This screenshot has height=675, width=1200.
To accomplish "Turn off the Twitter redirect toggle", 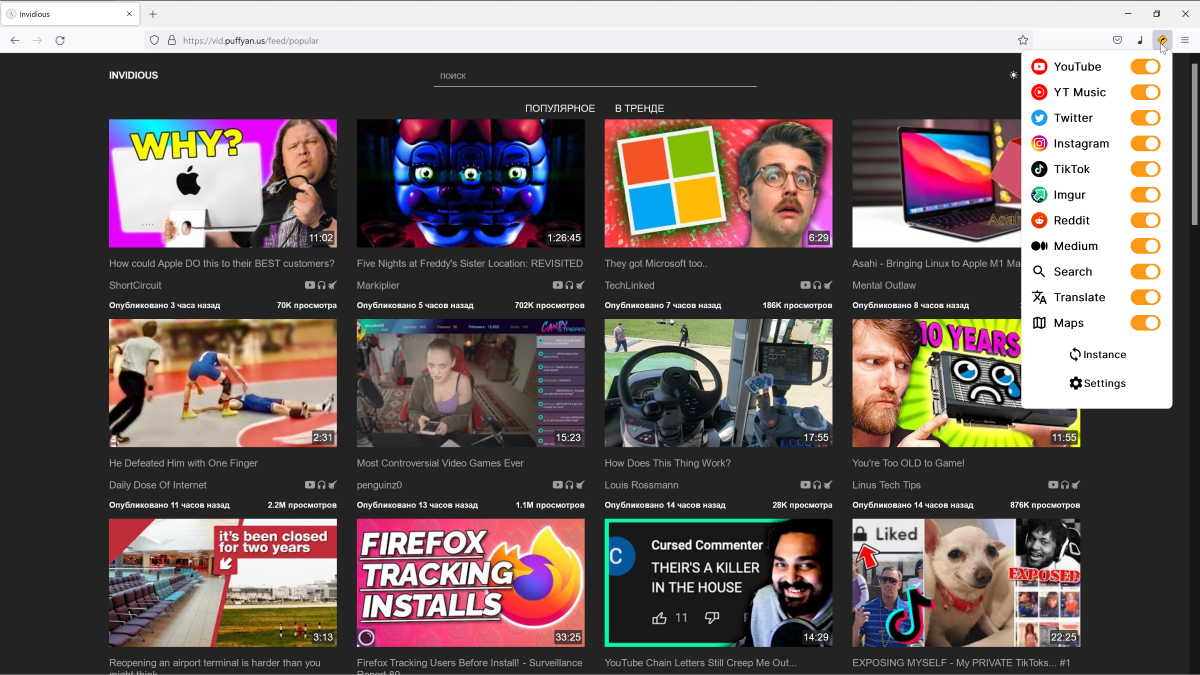I will (x=1146, y=118).
